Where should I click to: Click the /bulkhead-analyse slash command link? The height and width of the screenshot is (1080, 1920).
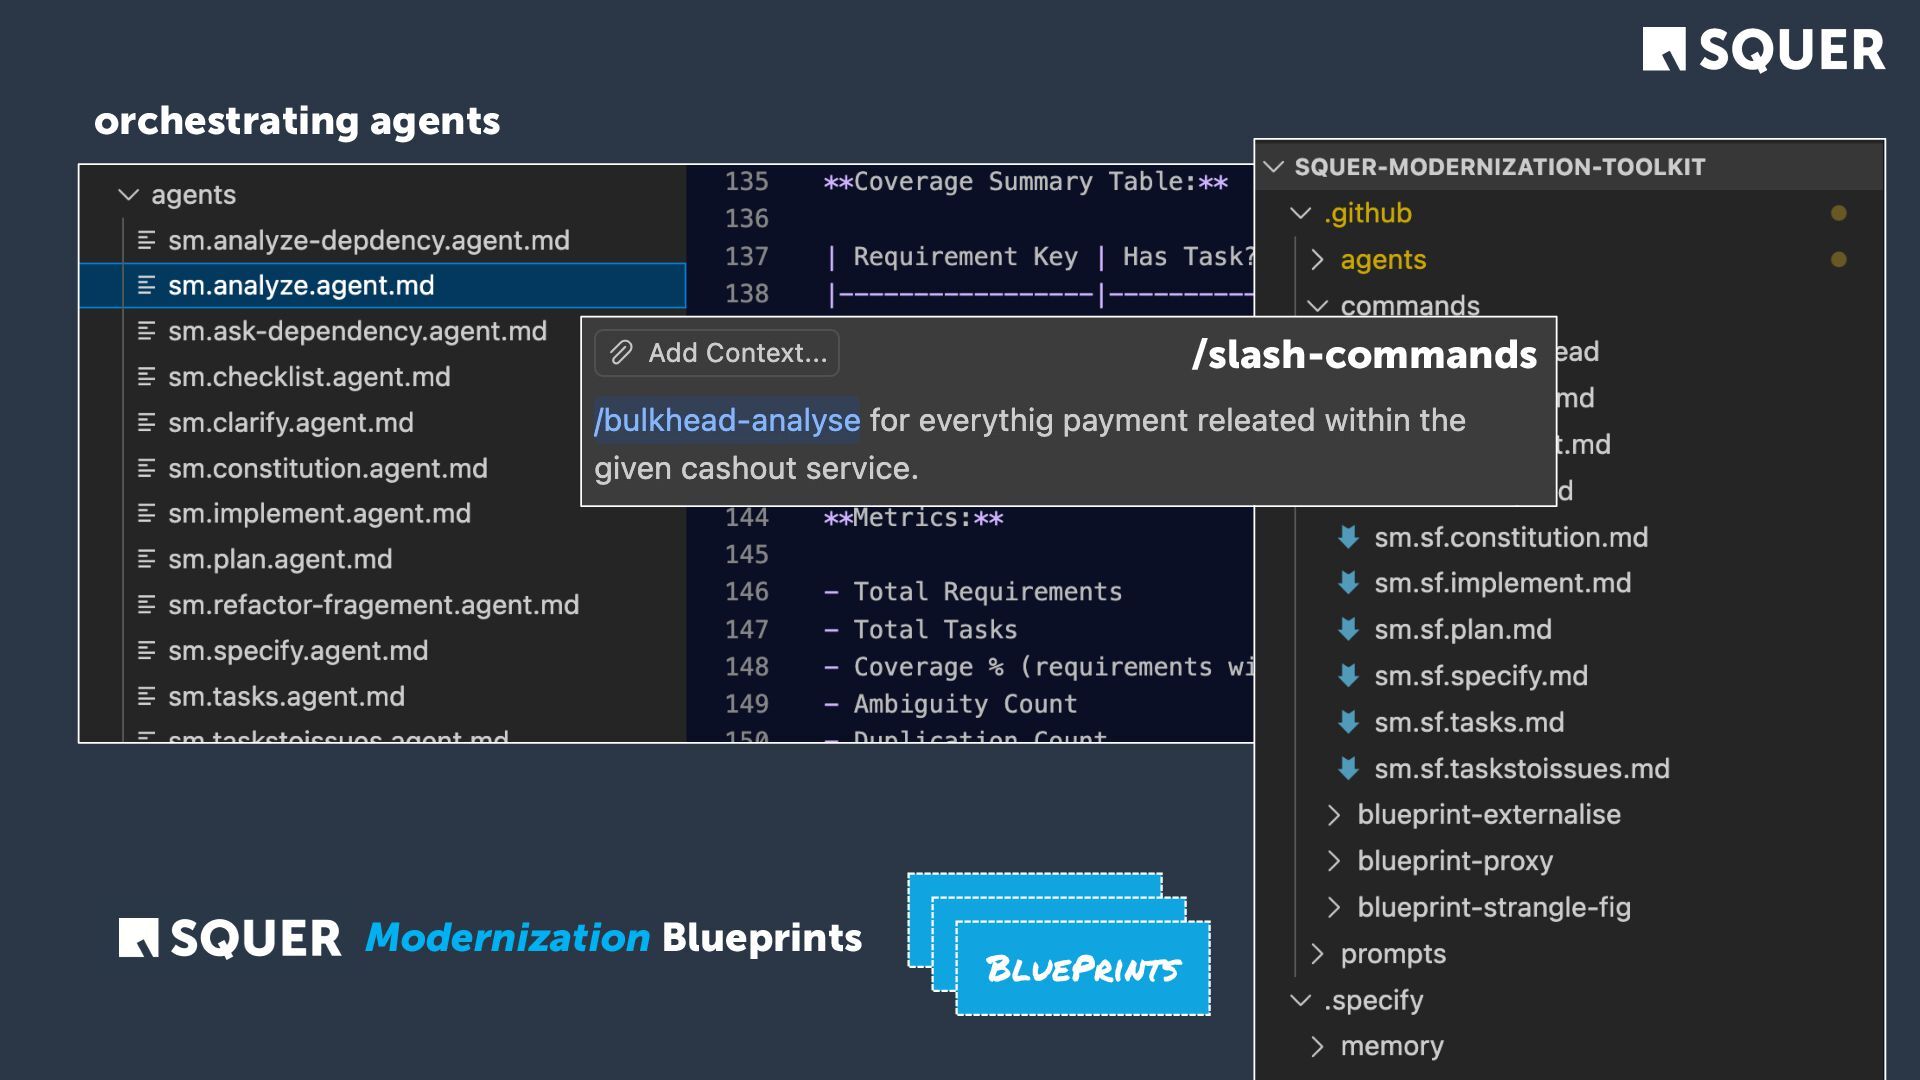727,420
